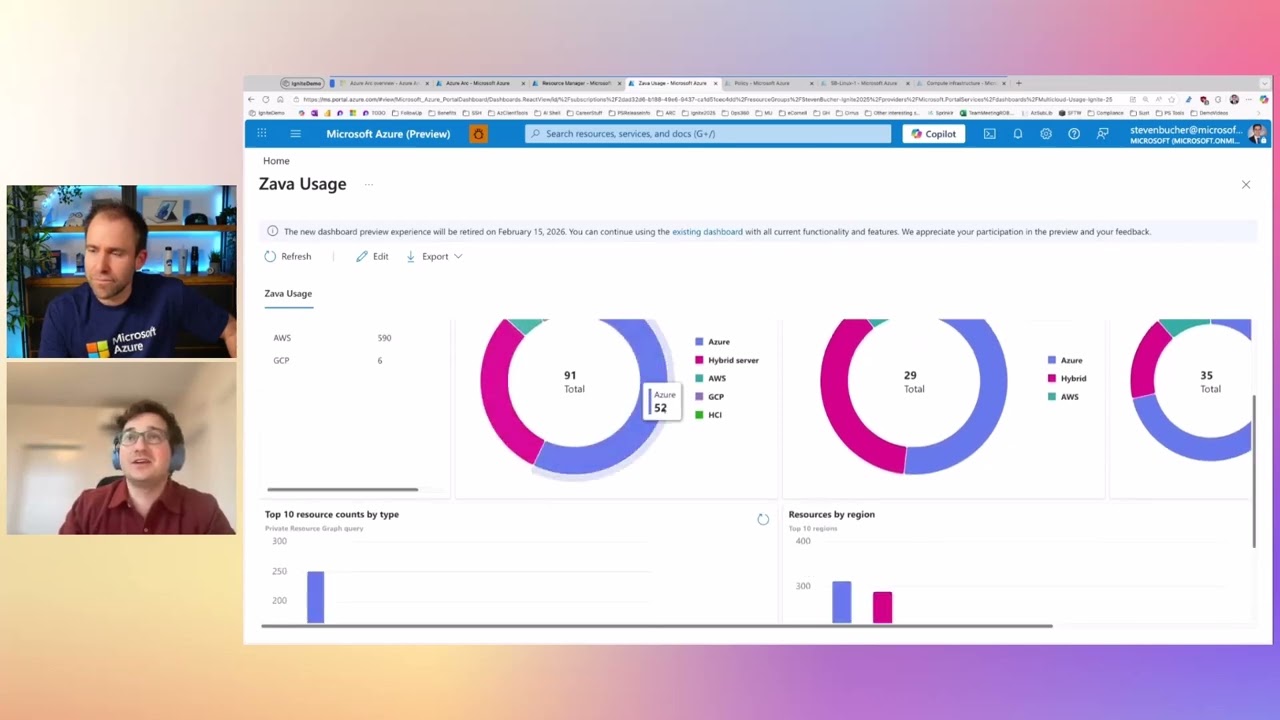Switch to Compute infrastructure browser tab
1280x720 pixels.
click(959, 83)
